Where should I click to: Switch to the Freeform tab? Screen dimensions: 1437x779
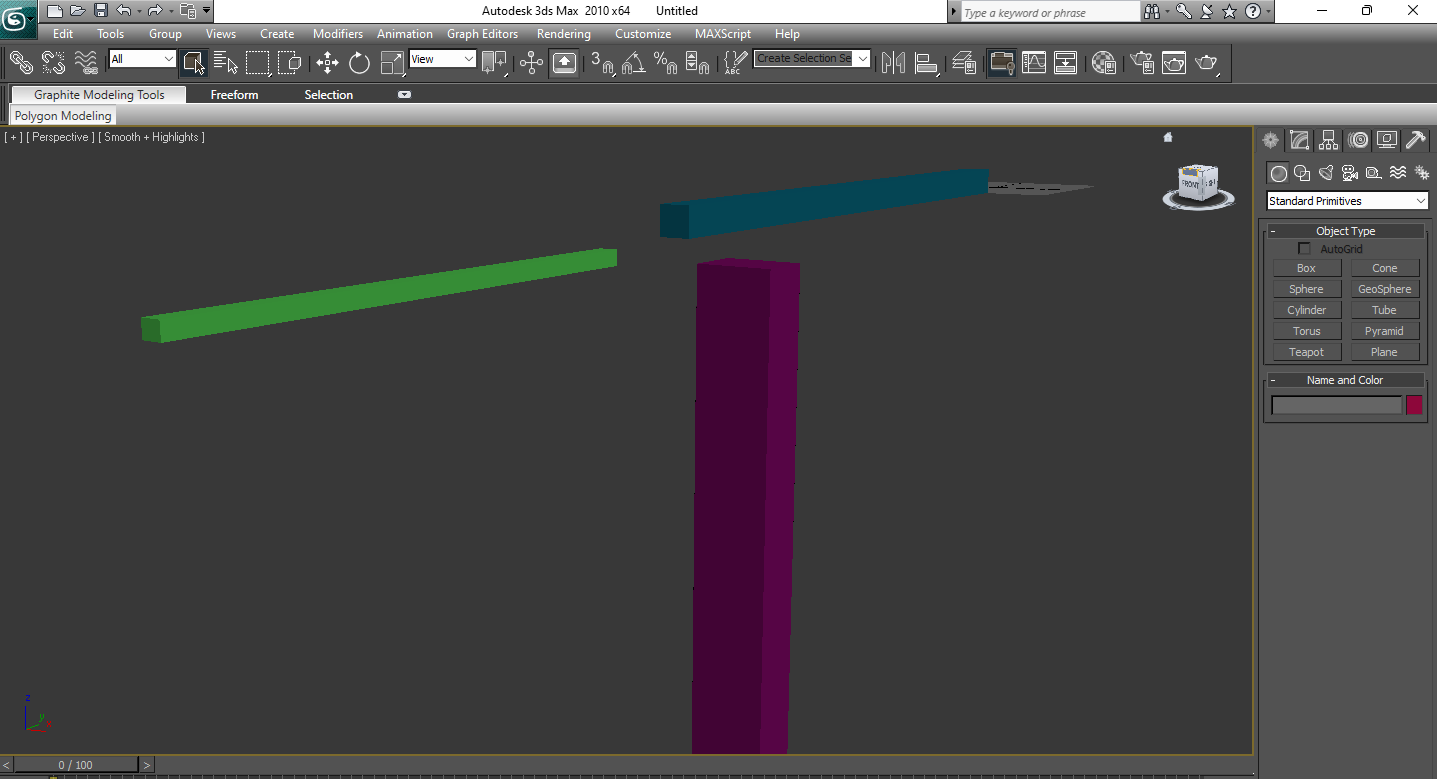(234, 95)
